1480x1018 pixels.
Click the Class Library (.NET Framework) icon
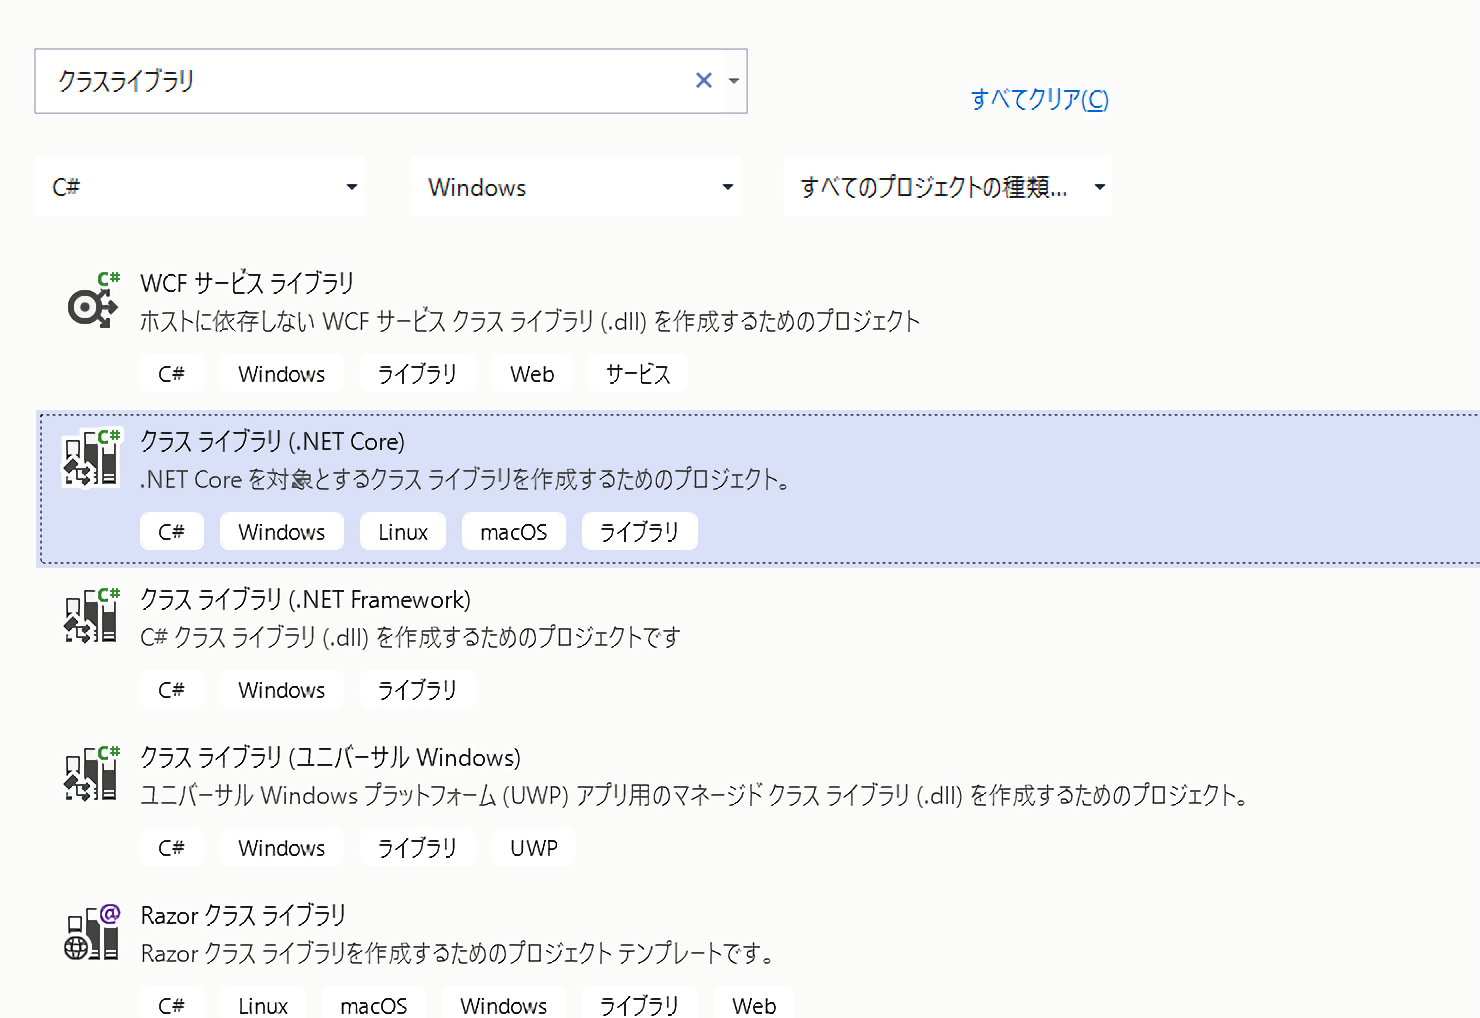coord(91,617)
